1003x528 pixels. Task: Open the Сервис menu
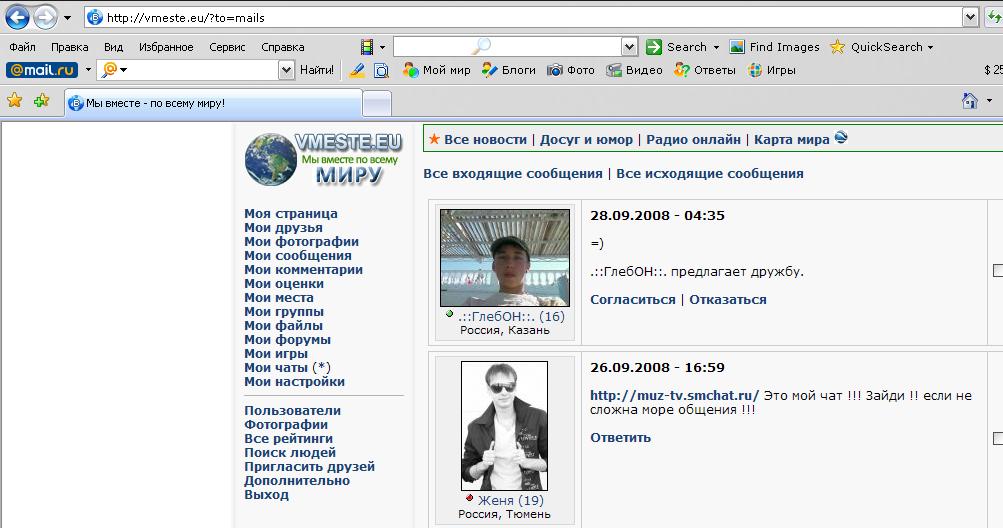pos(227,47)
